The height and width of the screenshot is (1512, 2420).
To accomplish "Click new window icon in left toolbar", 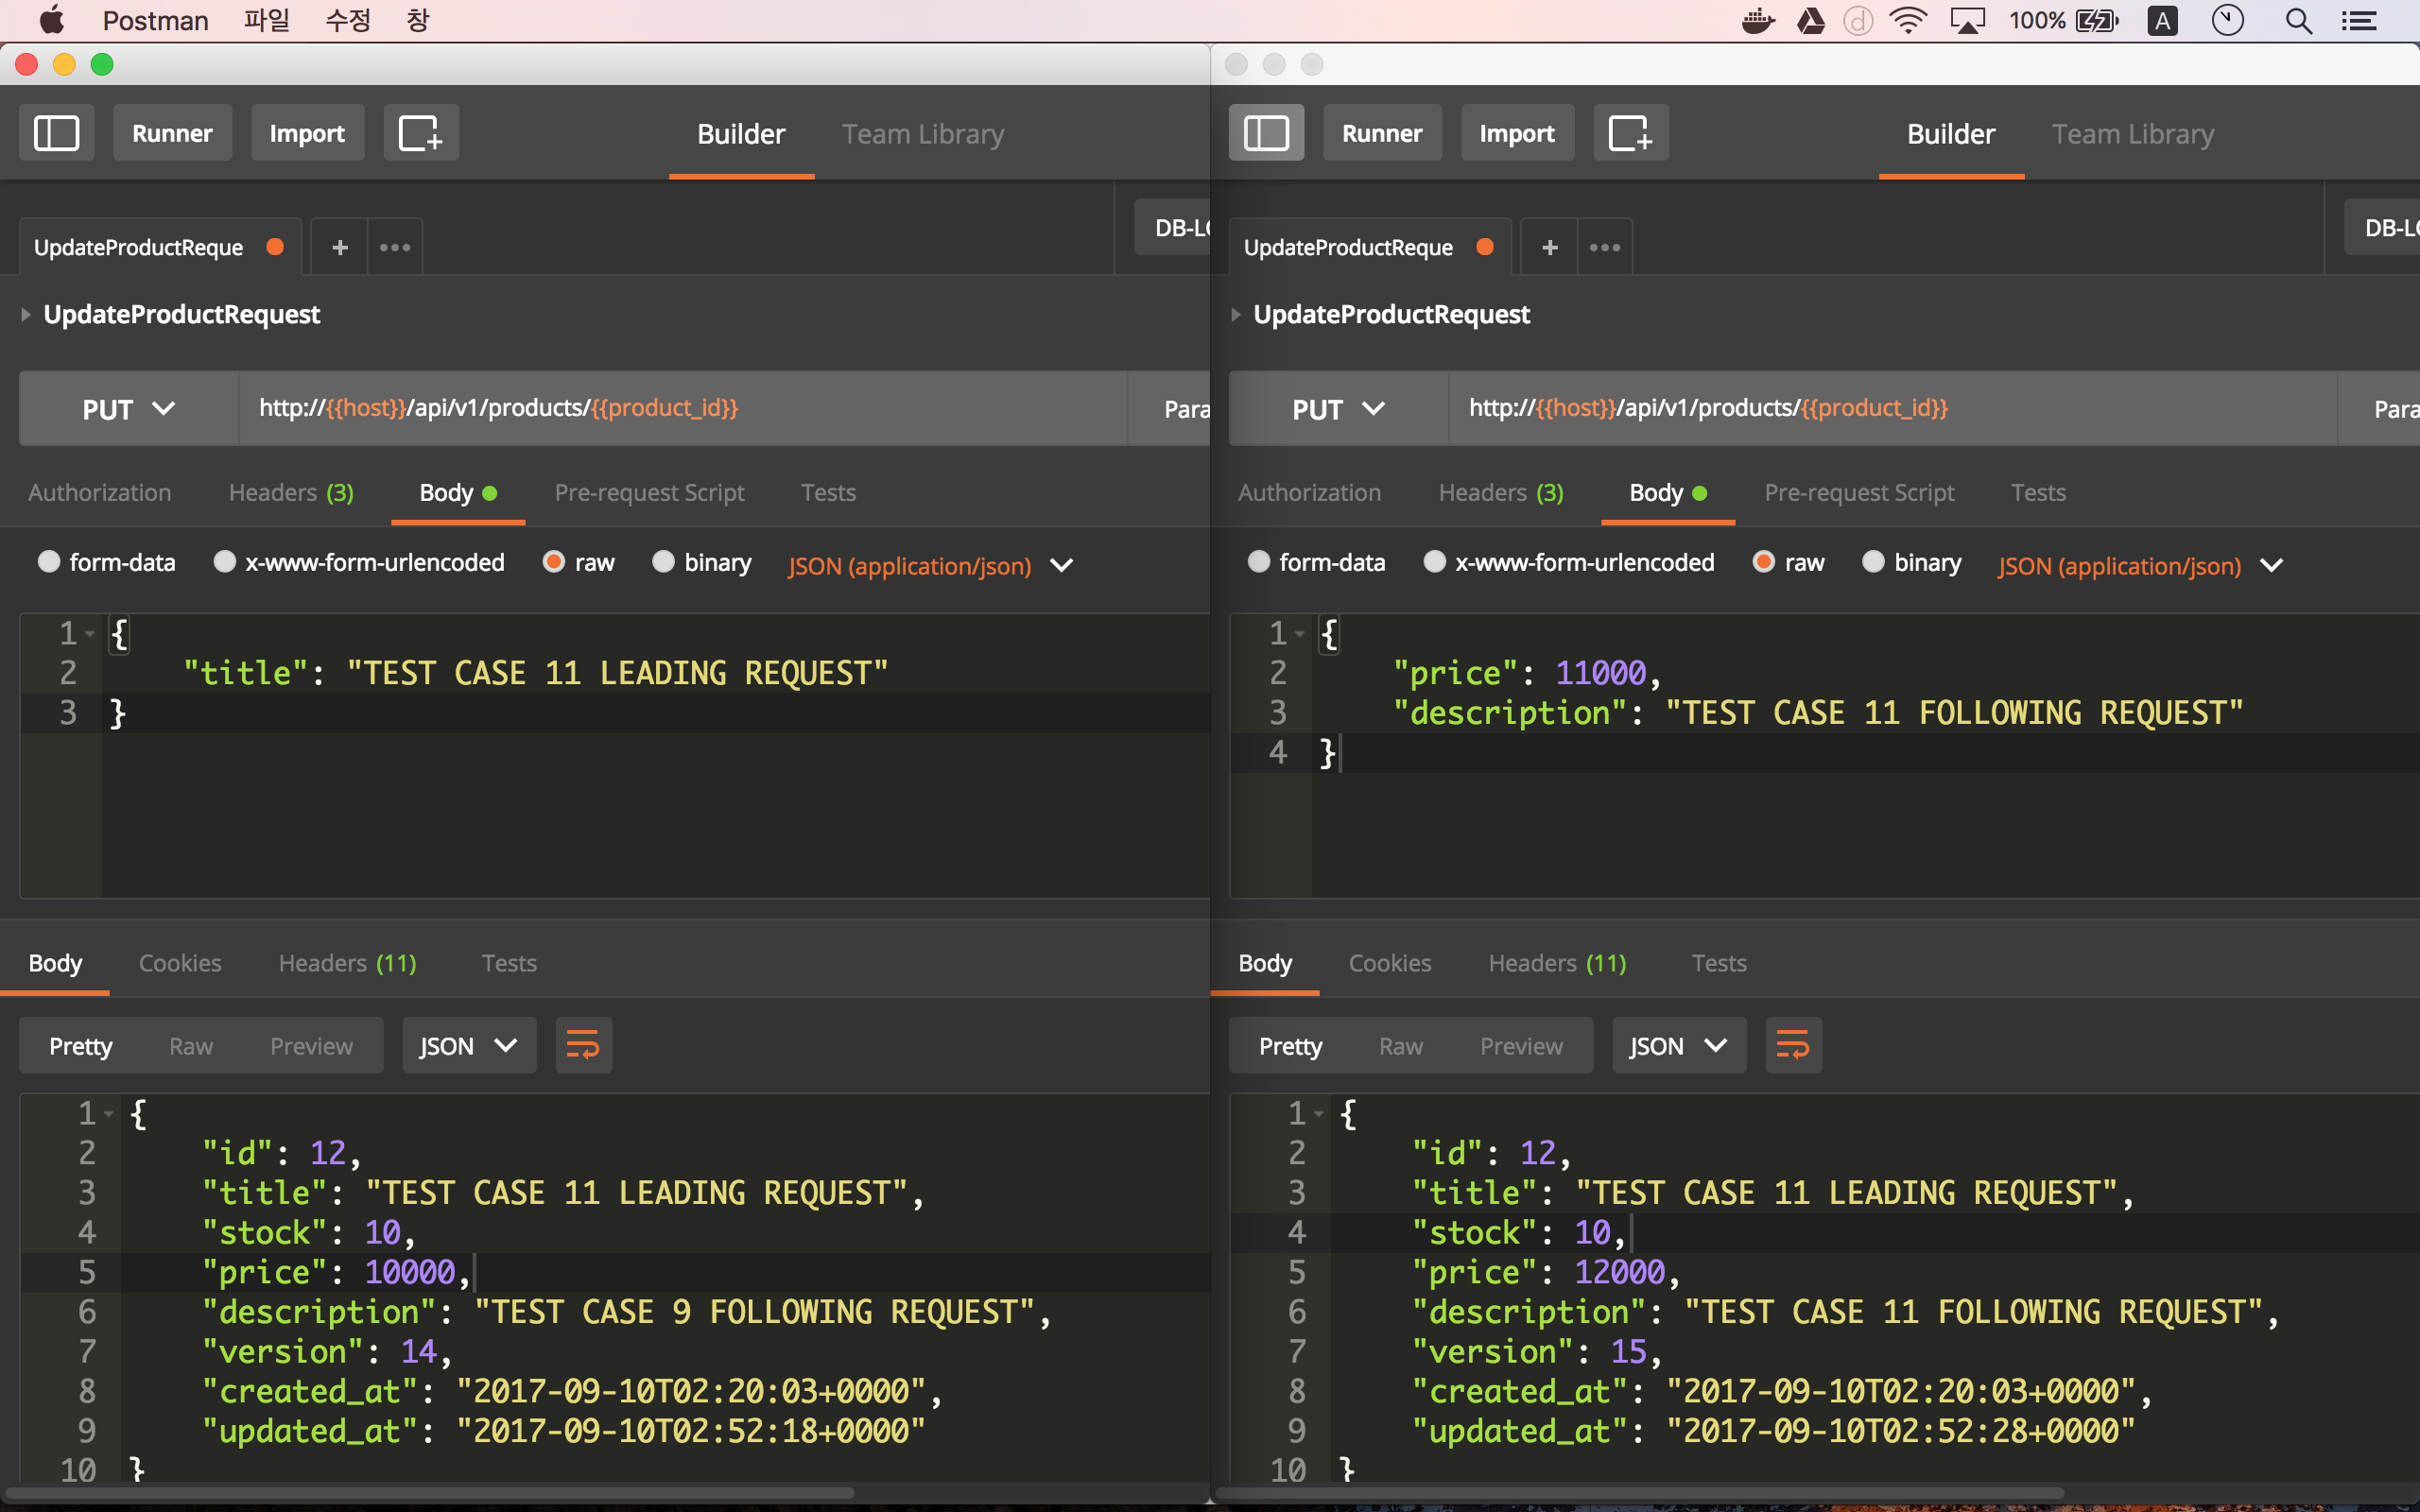I will tap(420, 133).
